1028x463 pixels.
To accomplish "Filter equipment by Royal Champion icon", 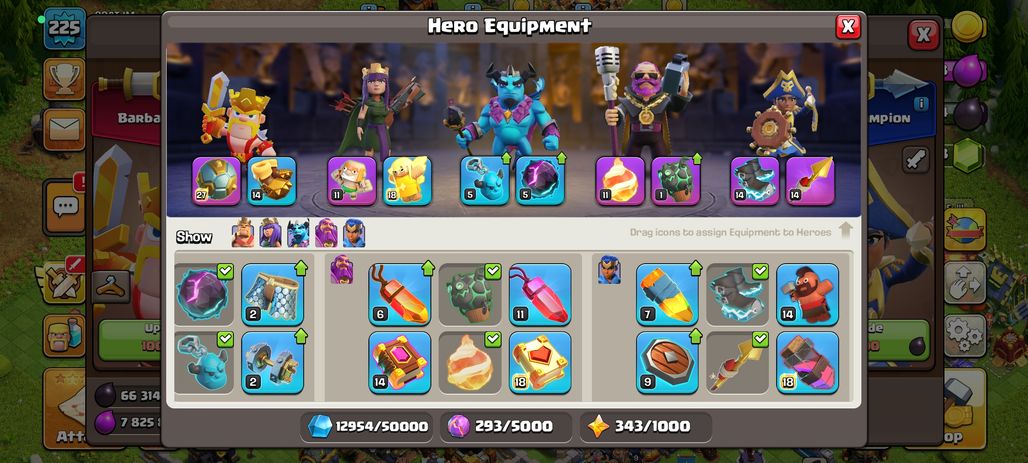I will click(353, 233).
